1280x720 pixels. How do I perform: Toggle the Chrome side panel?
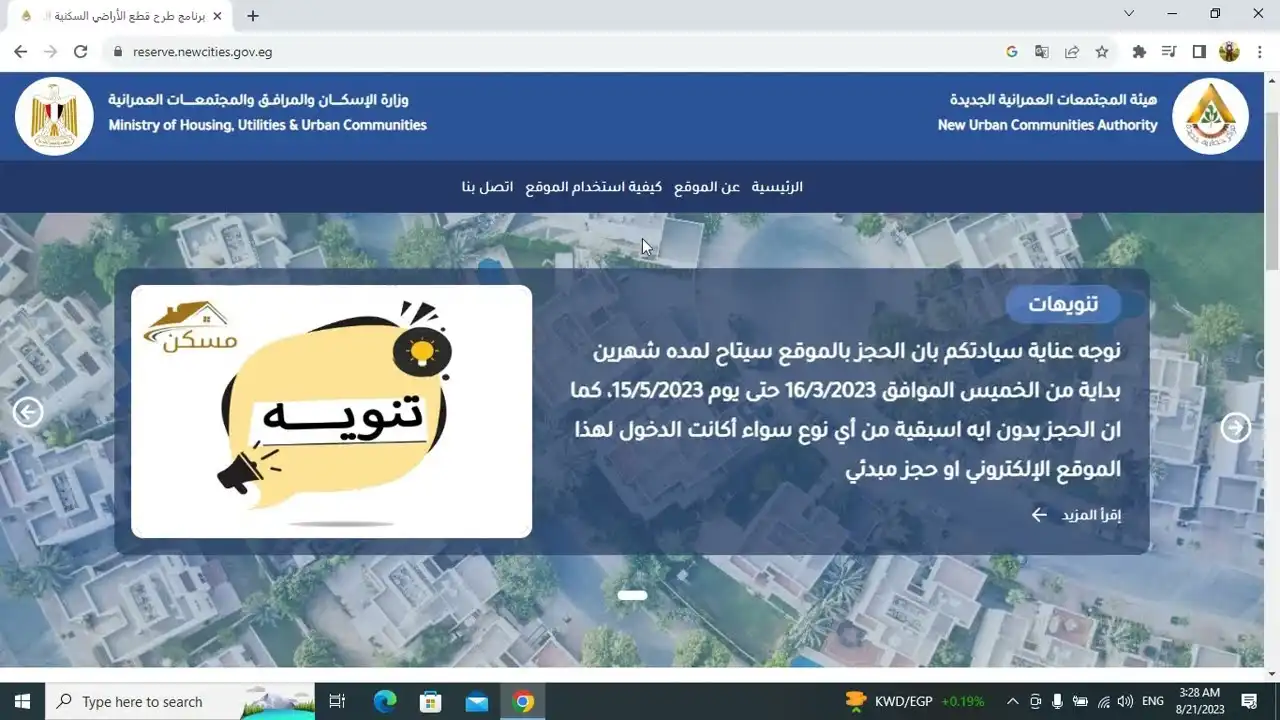click(1199, 52)
